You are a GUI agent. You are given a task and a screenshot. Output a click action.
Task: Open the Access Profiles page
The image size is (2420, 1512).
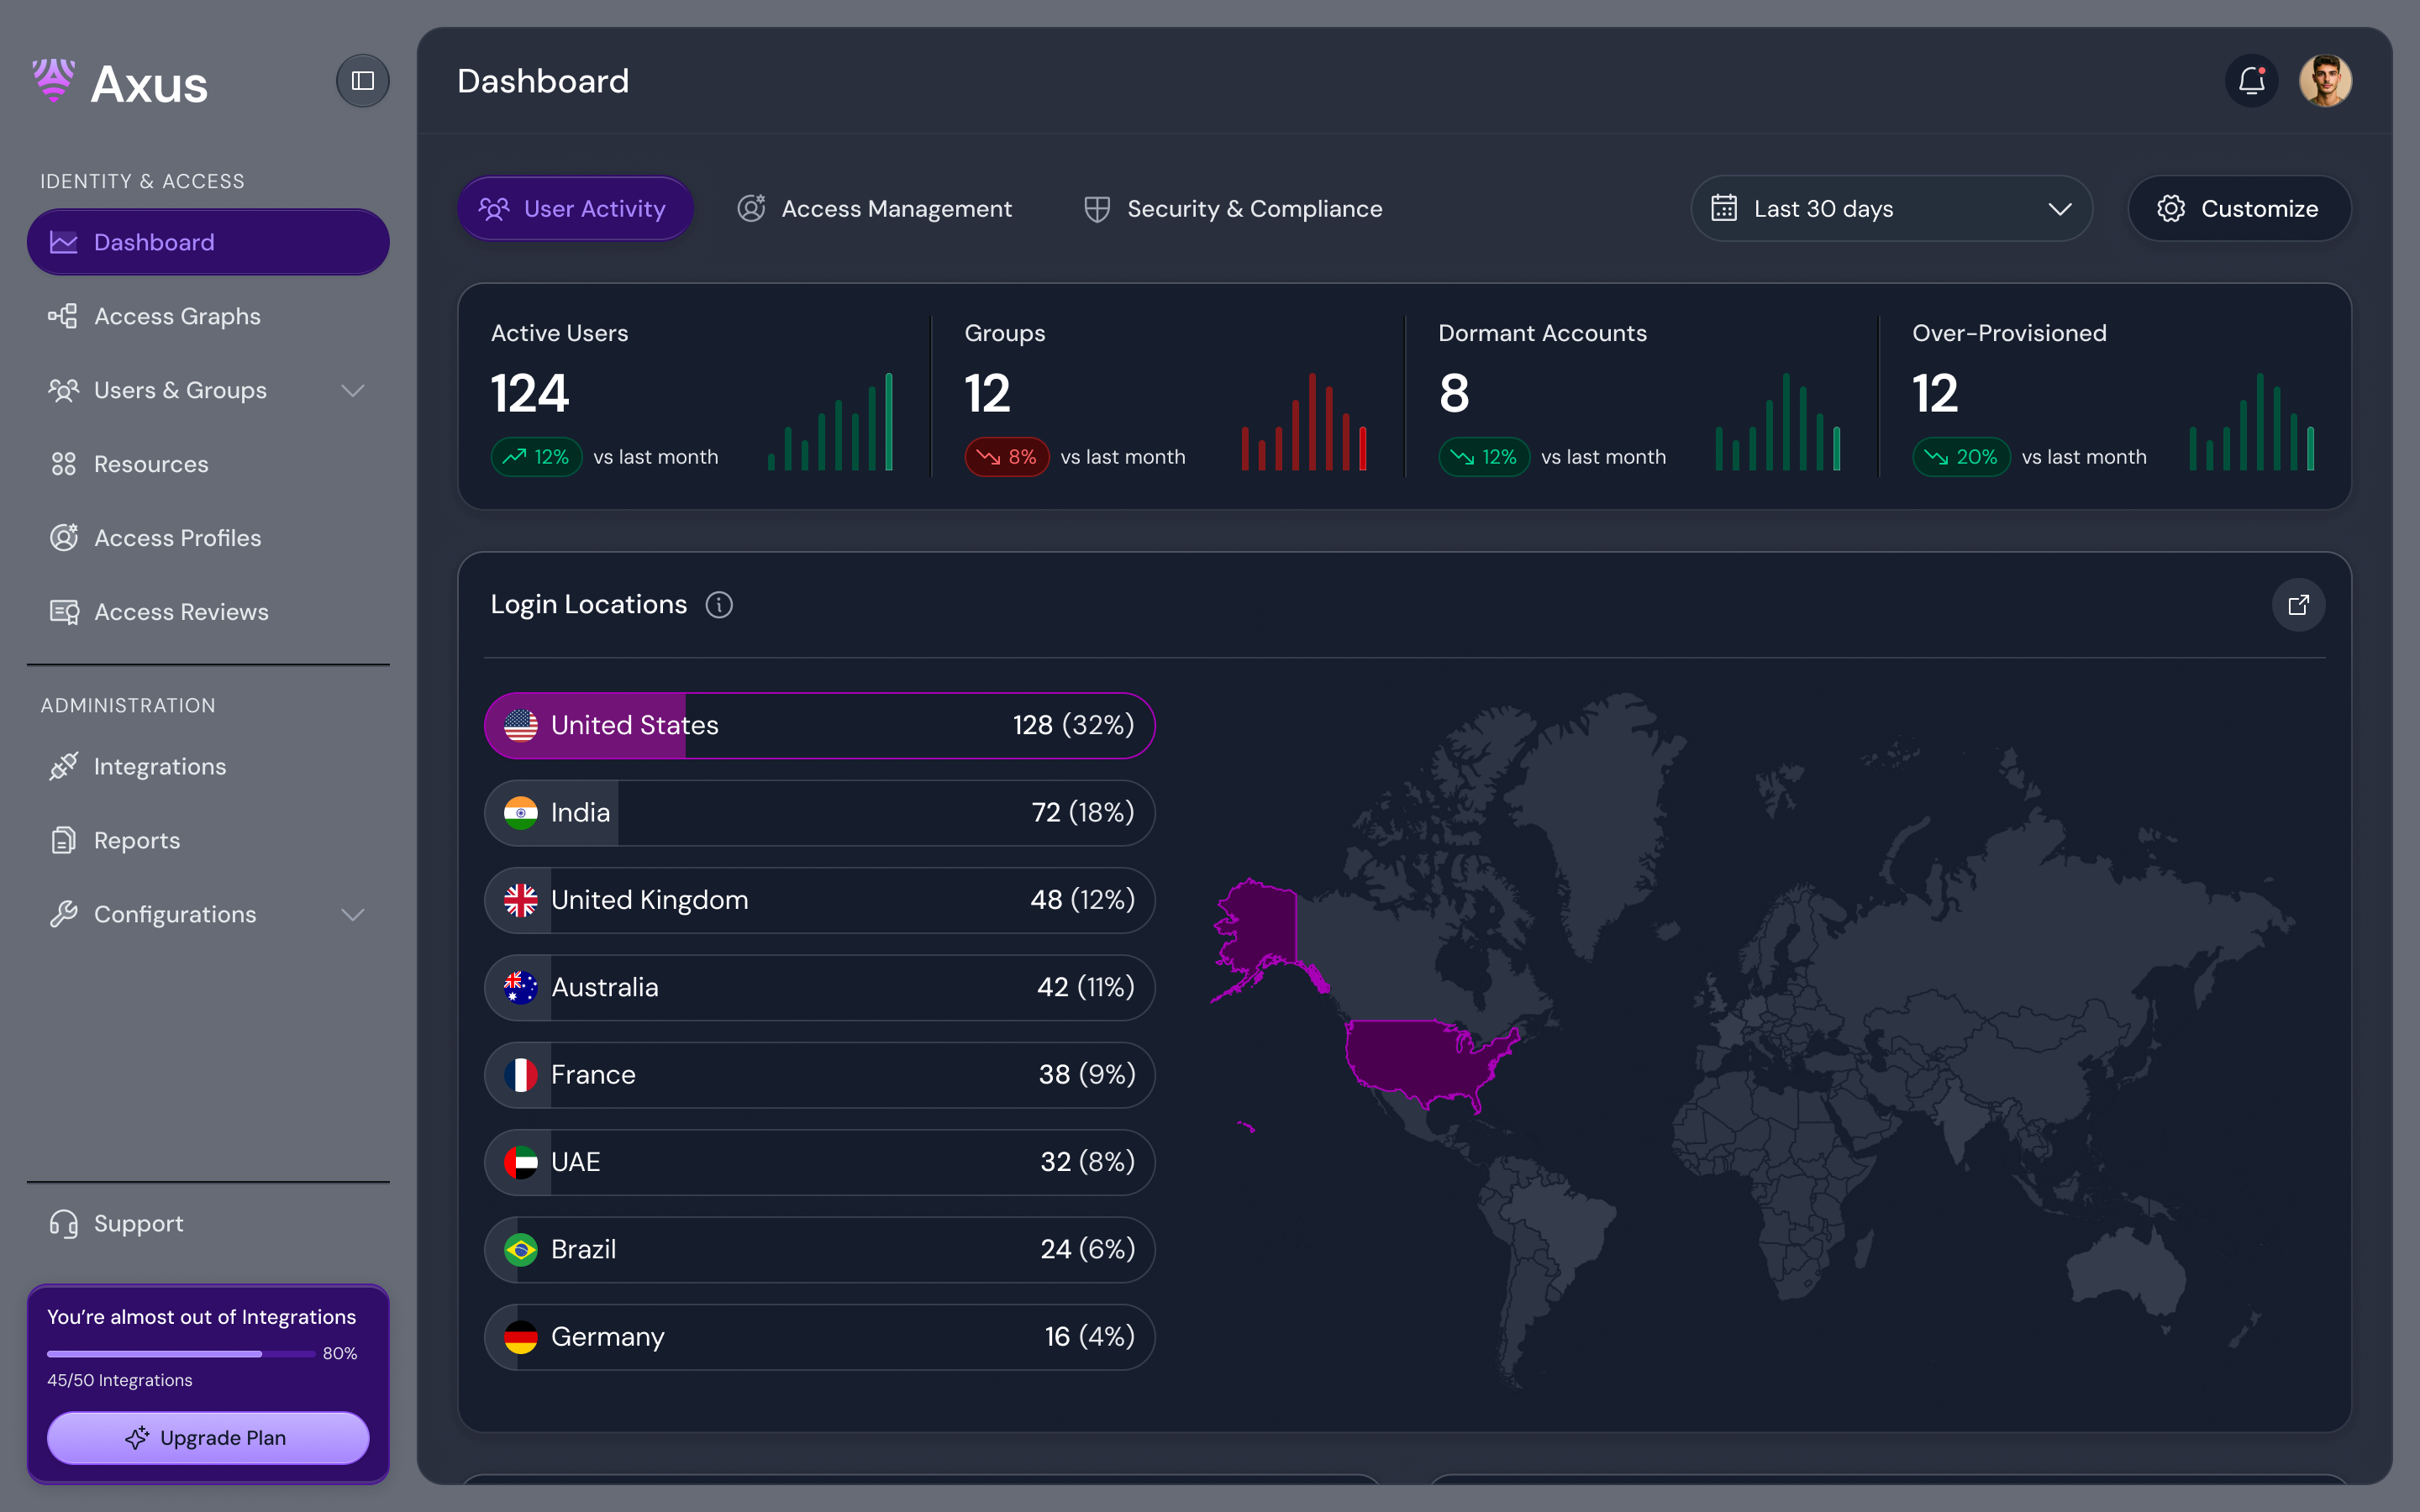[x=177, y=538]
